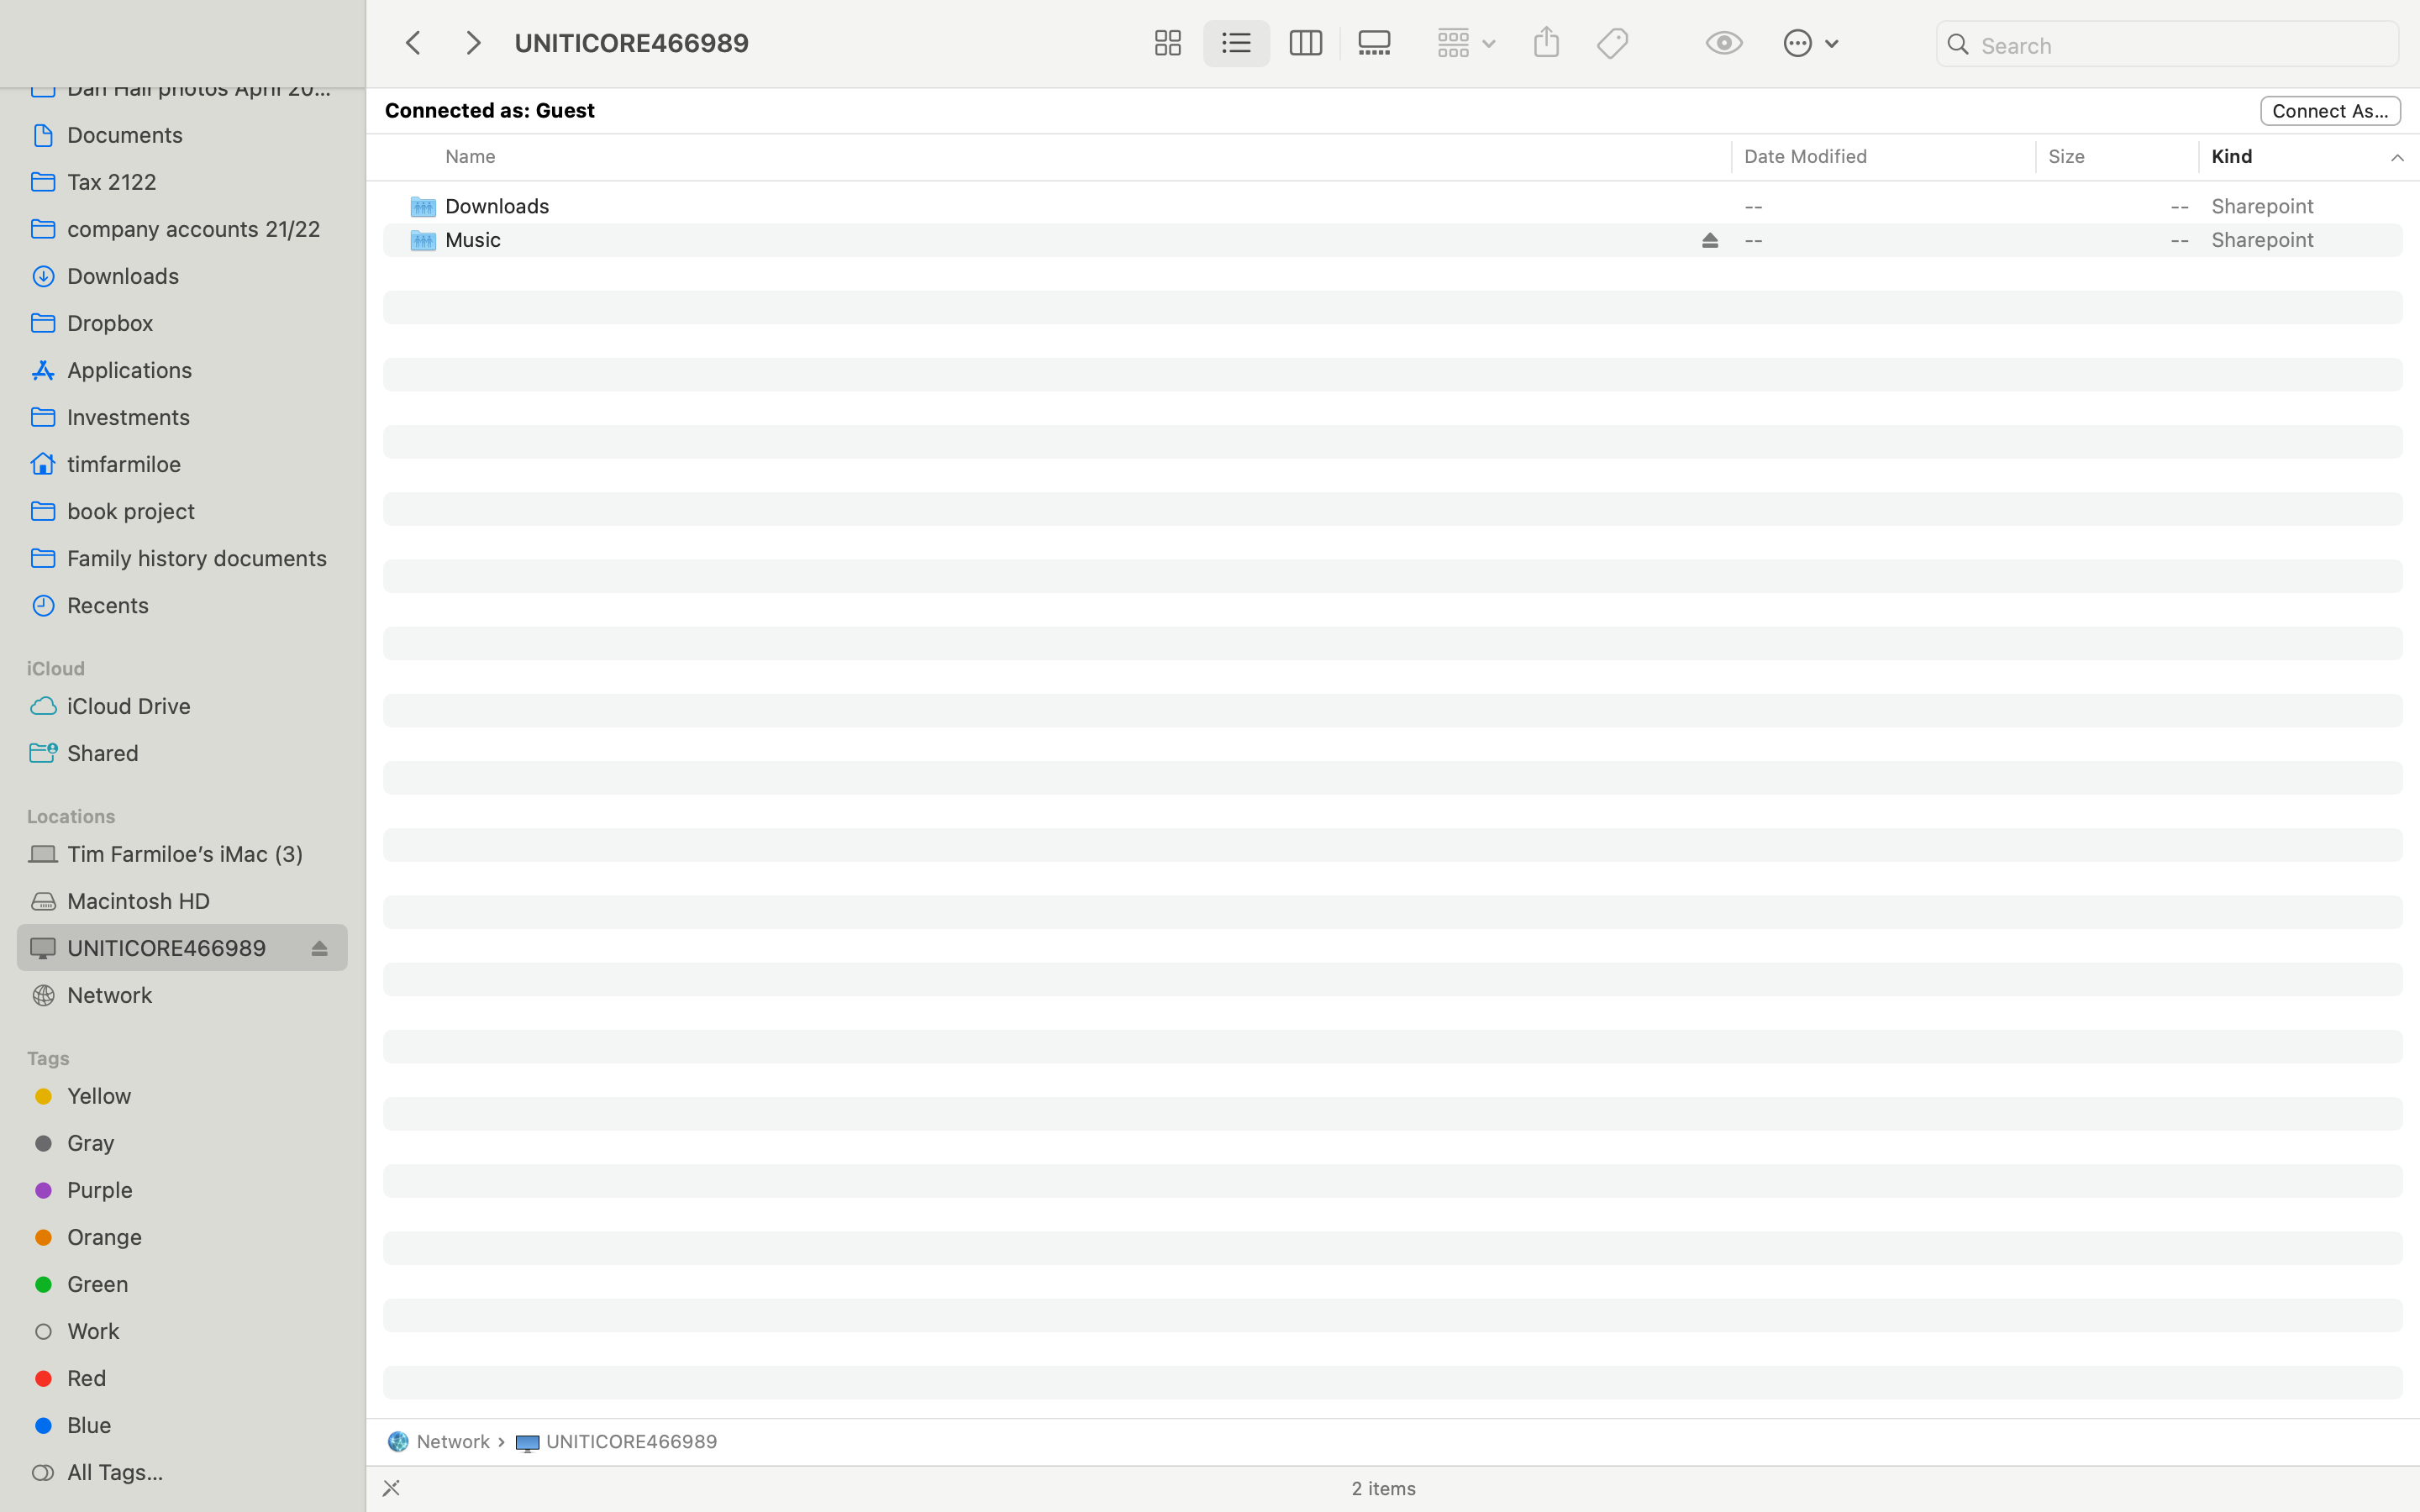
Task: Click the Search field
Action: pos(2166,45)
